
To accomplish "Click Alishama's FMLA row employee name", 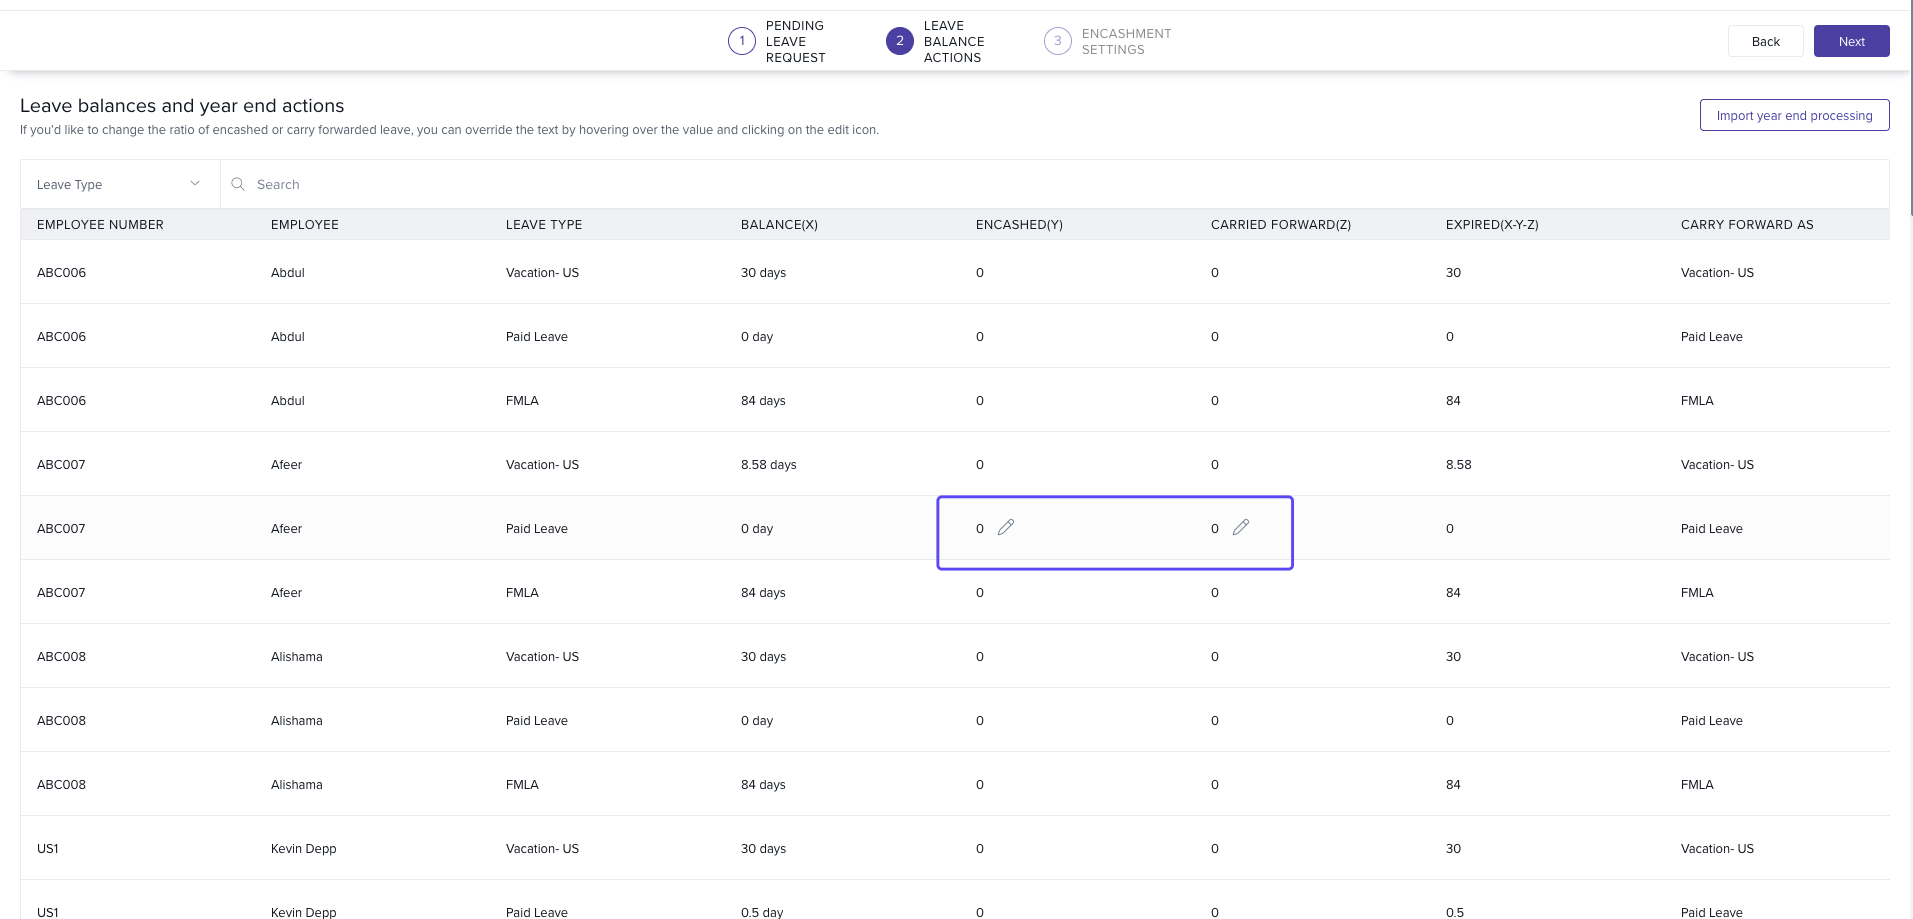I will [297, 784].
